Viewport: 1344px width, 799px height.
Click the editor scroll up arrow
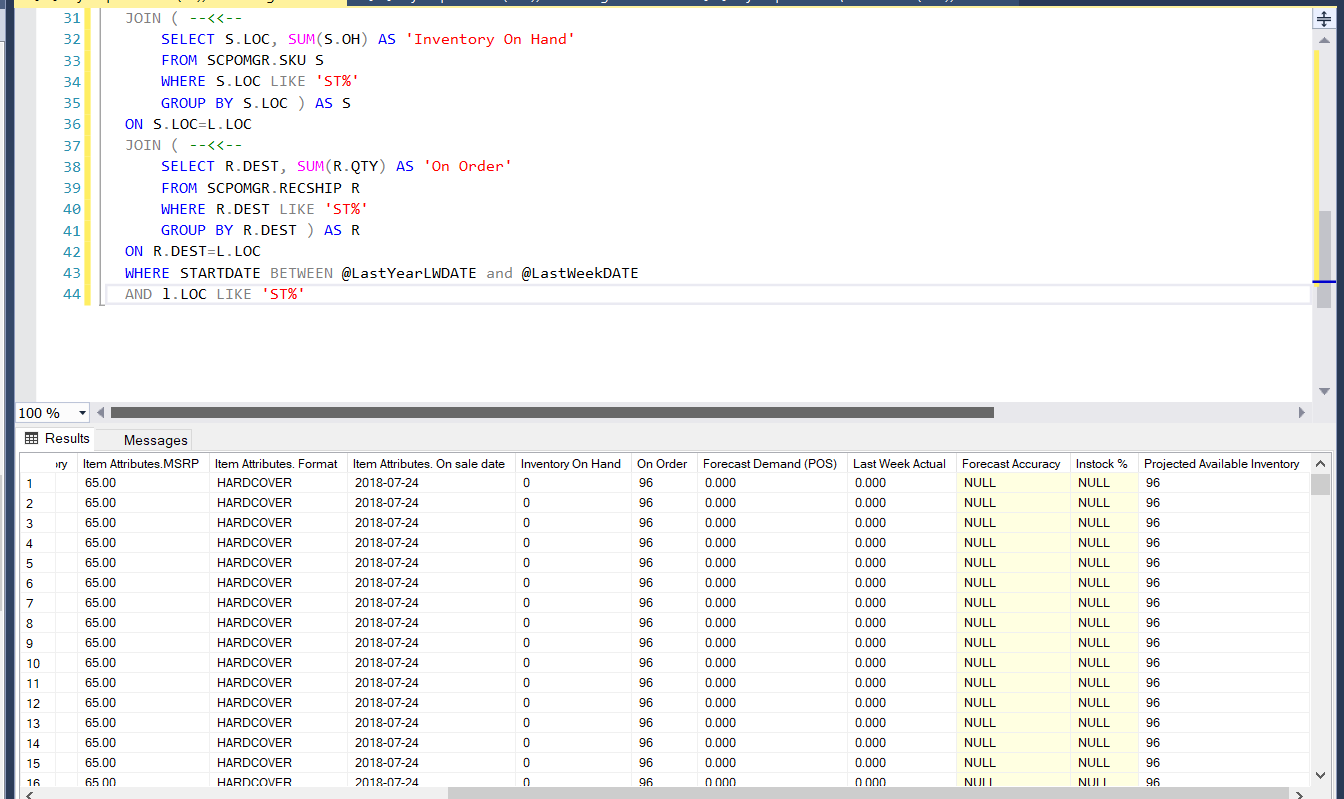[x=1325, y=38]
